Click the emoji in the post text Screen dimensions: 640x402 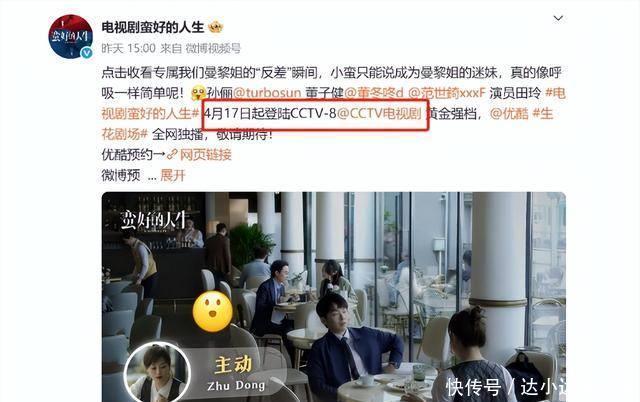coord(198,93)
